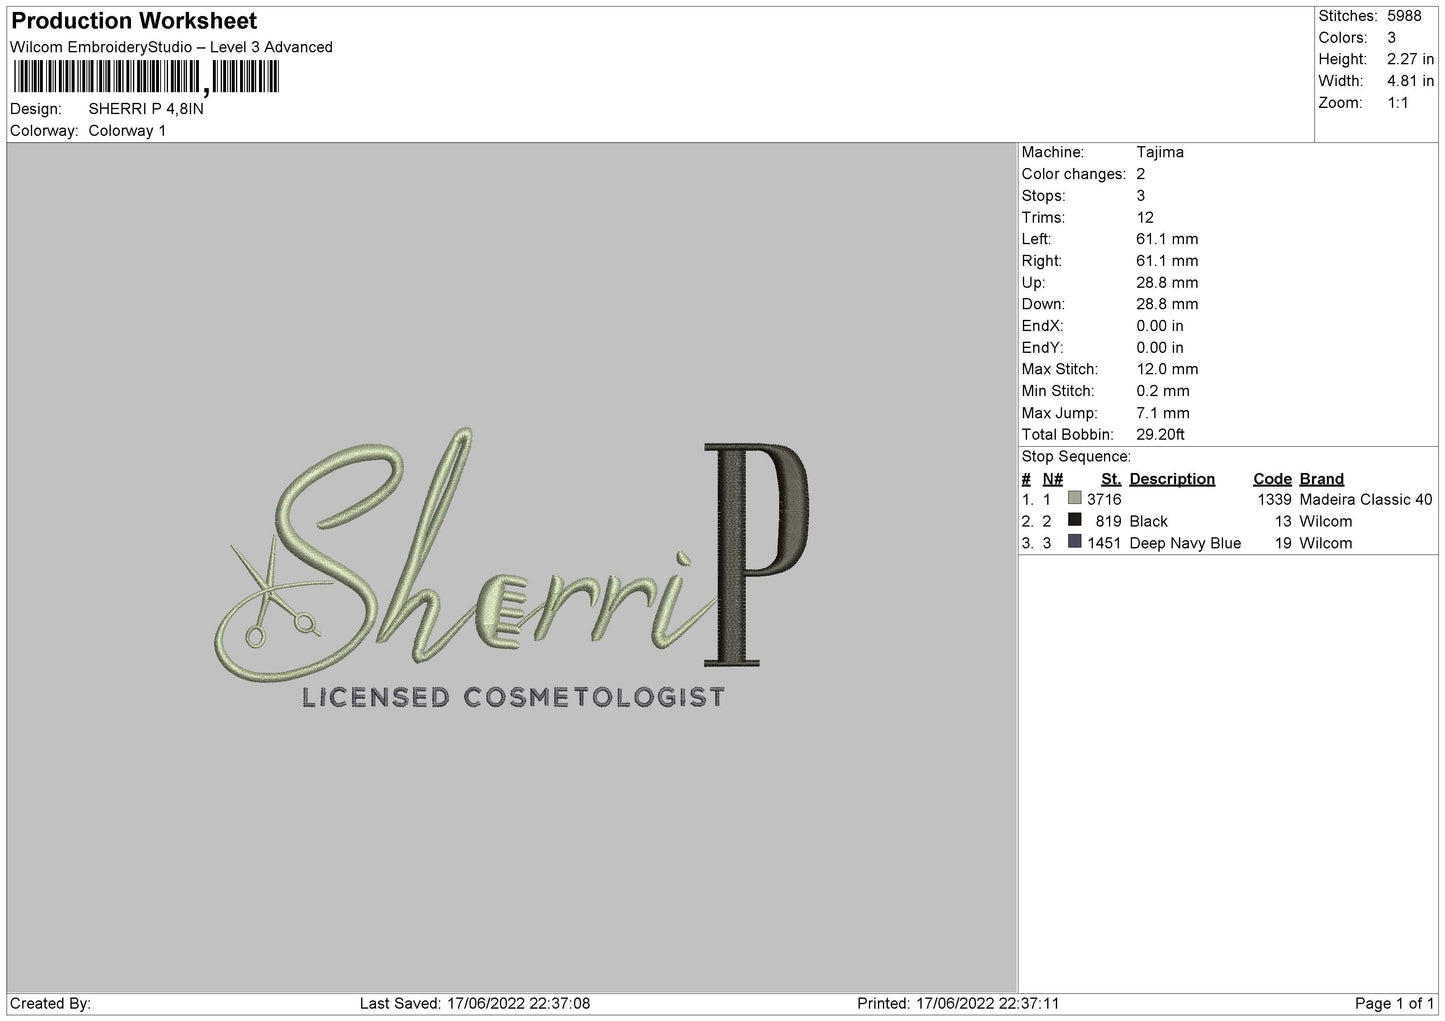Click the 'N#' column header
The image size is (1445, 1021).
pyautogui.click(x=1053, y=479)
